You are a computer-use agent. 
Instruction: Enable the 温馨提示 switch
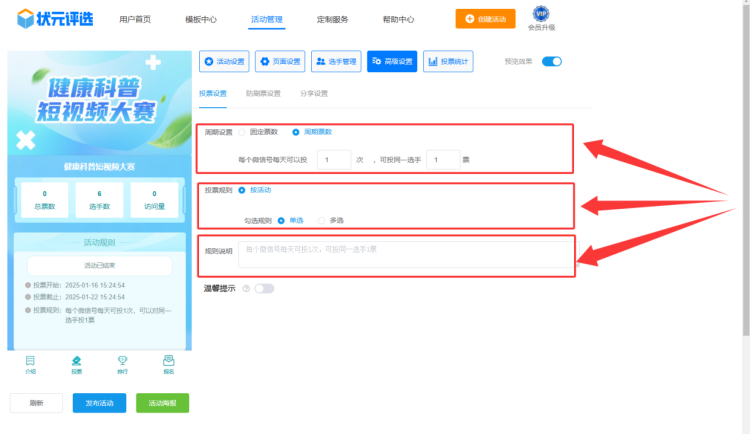point(264,288)
